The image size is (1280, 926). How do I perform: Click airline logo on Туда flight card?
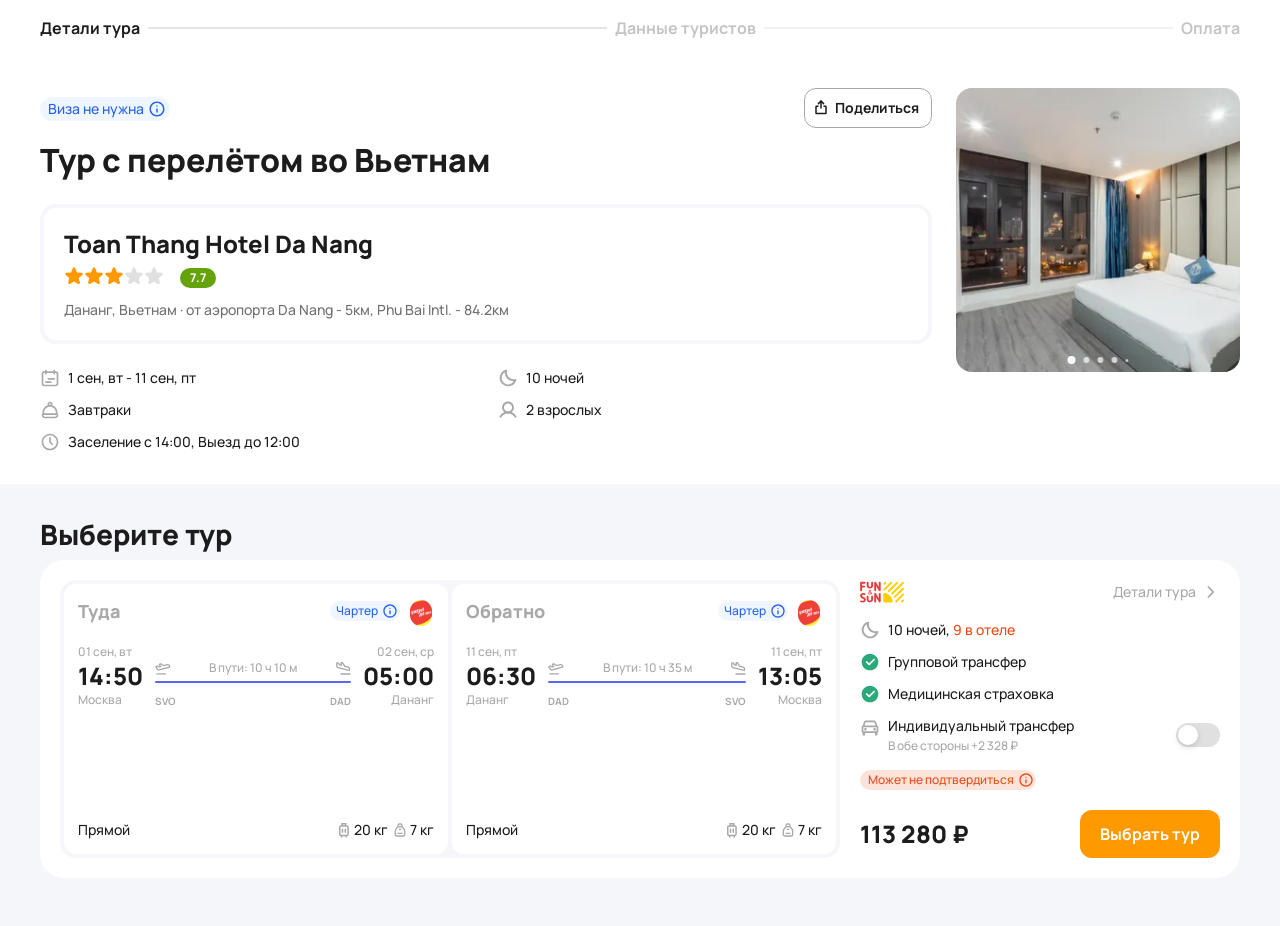click(x=421, y=612)
